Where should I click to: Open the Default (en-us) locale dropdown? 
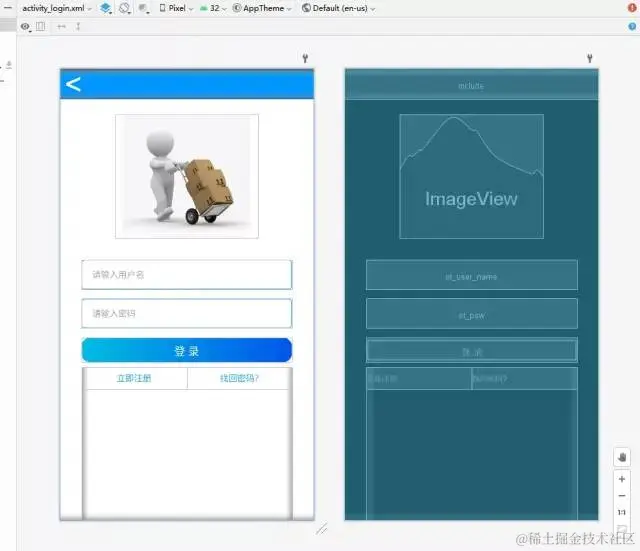coord(338,8)
